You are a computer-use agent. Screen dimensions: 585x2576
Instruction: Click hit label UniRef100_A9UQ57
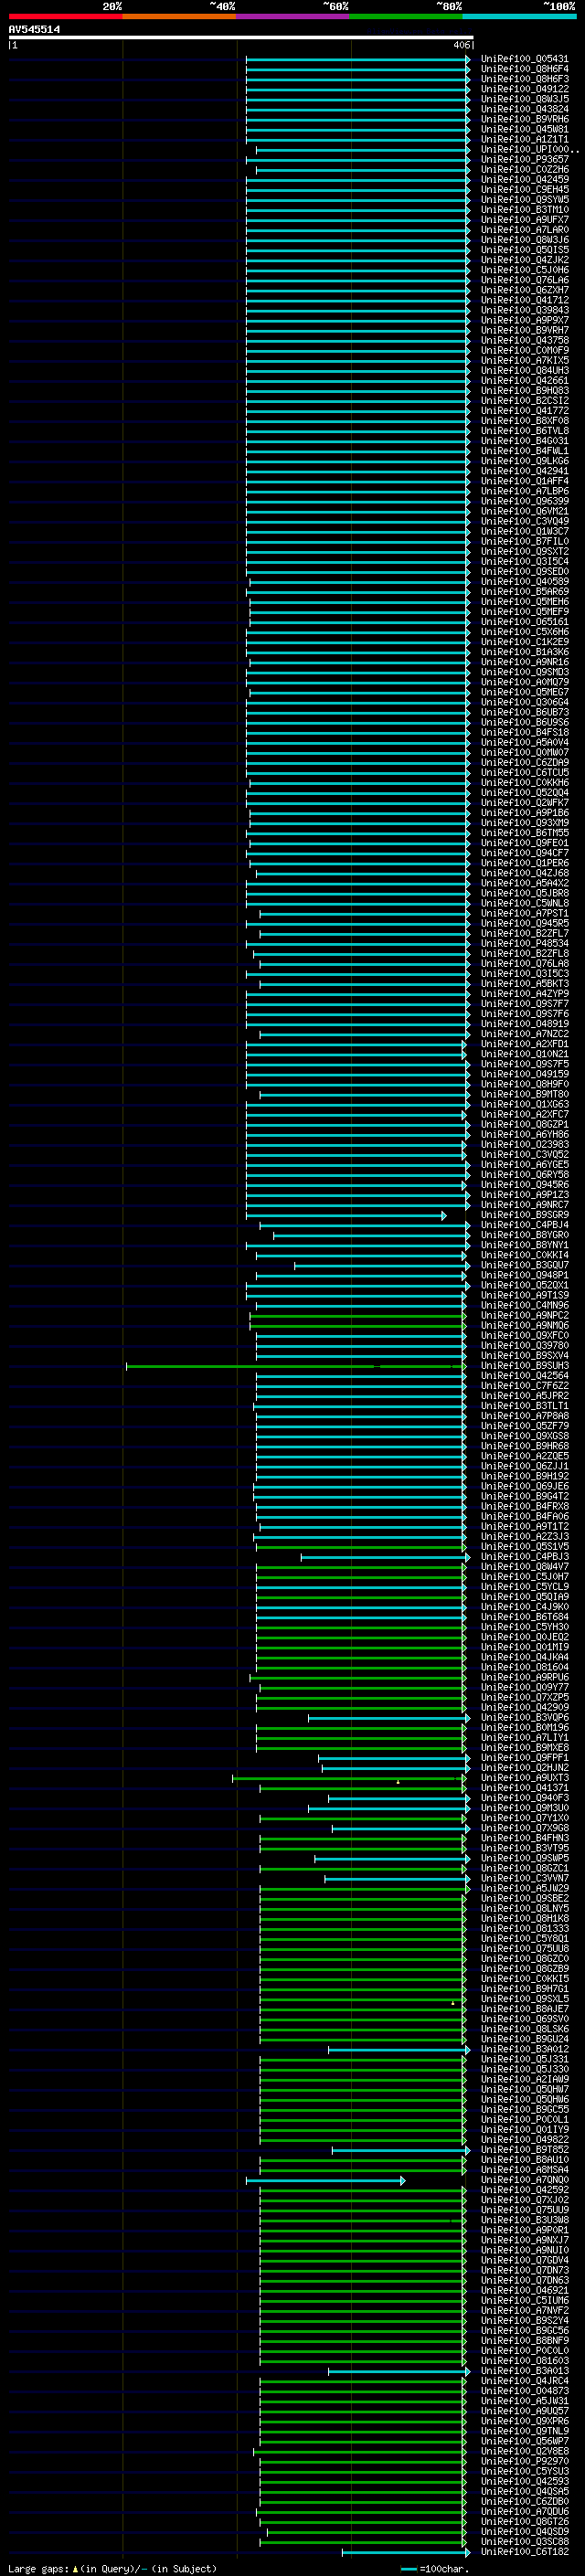(x=524, y=2411)
